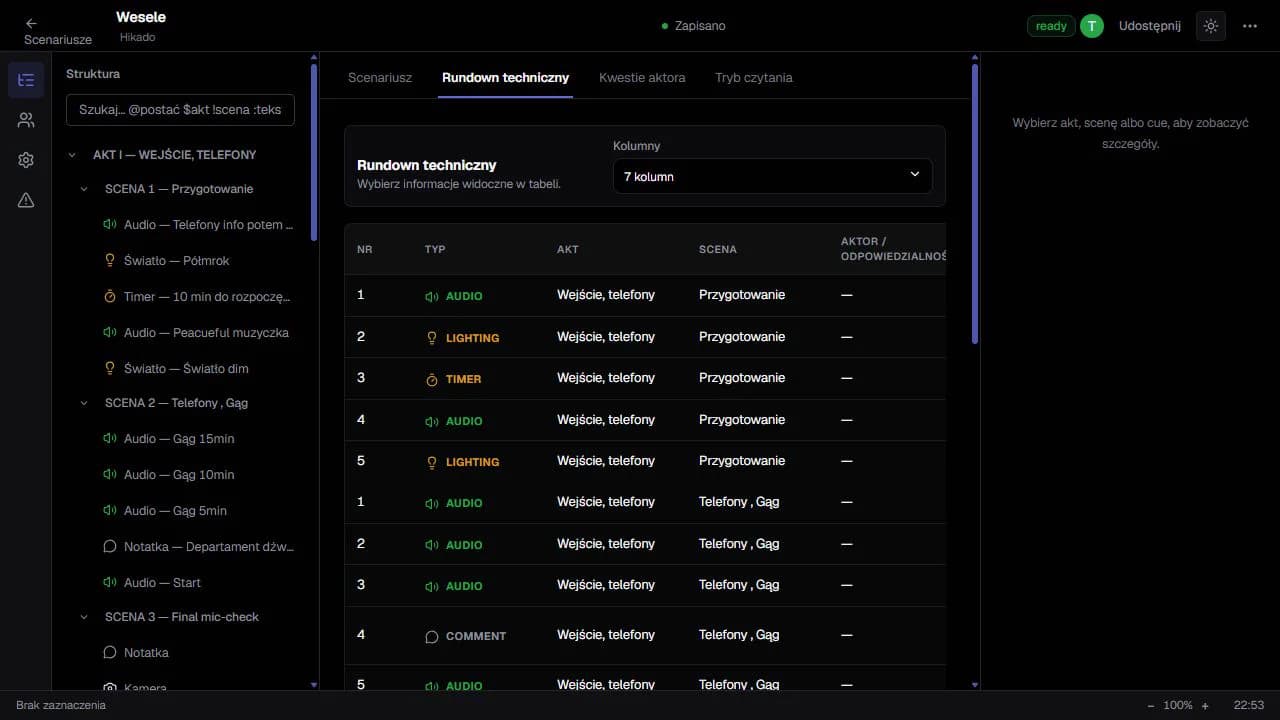Viewport: 1280px width, 720px height.
Task: Select Audio — Peacueful muzyczka in the tree
Action: (206, 333)
